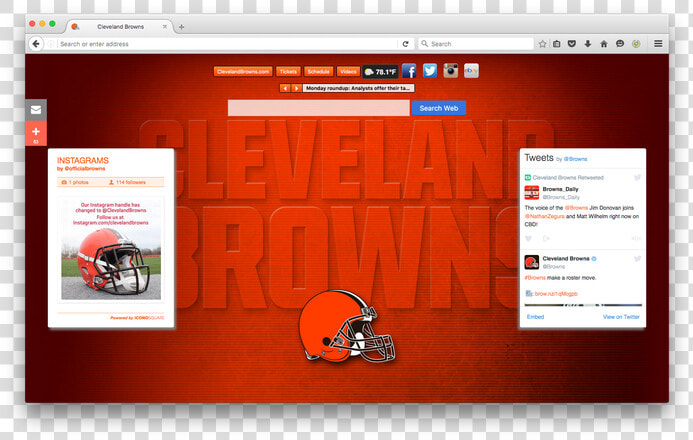Open the Cleveland Browns helmet avatar
The height and width of the screenshot is (440, 693).
[532, 262]
